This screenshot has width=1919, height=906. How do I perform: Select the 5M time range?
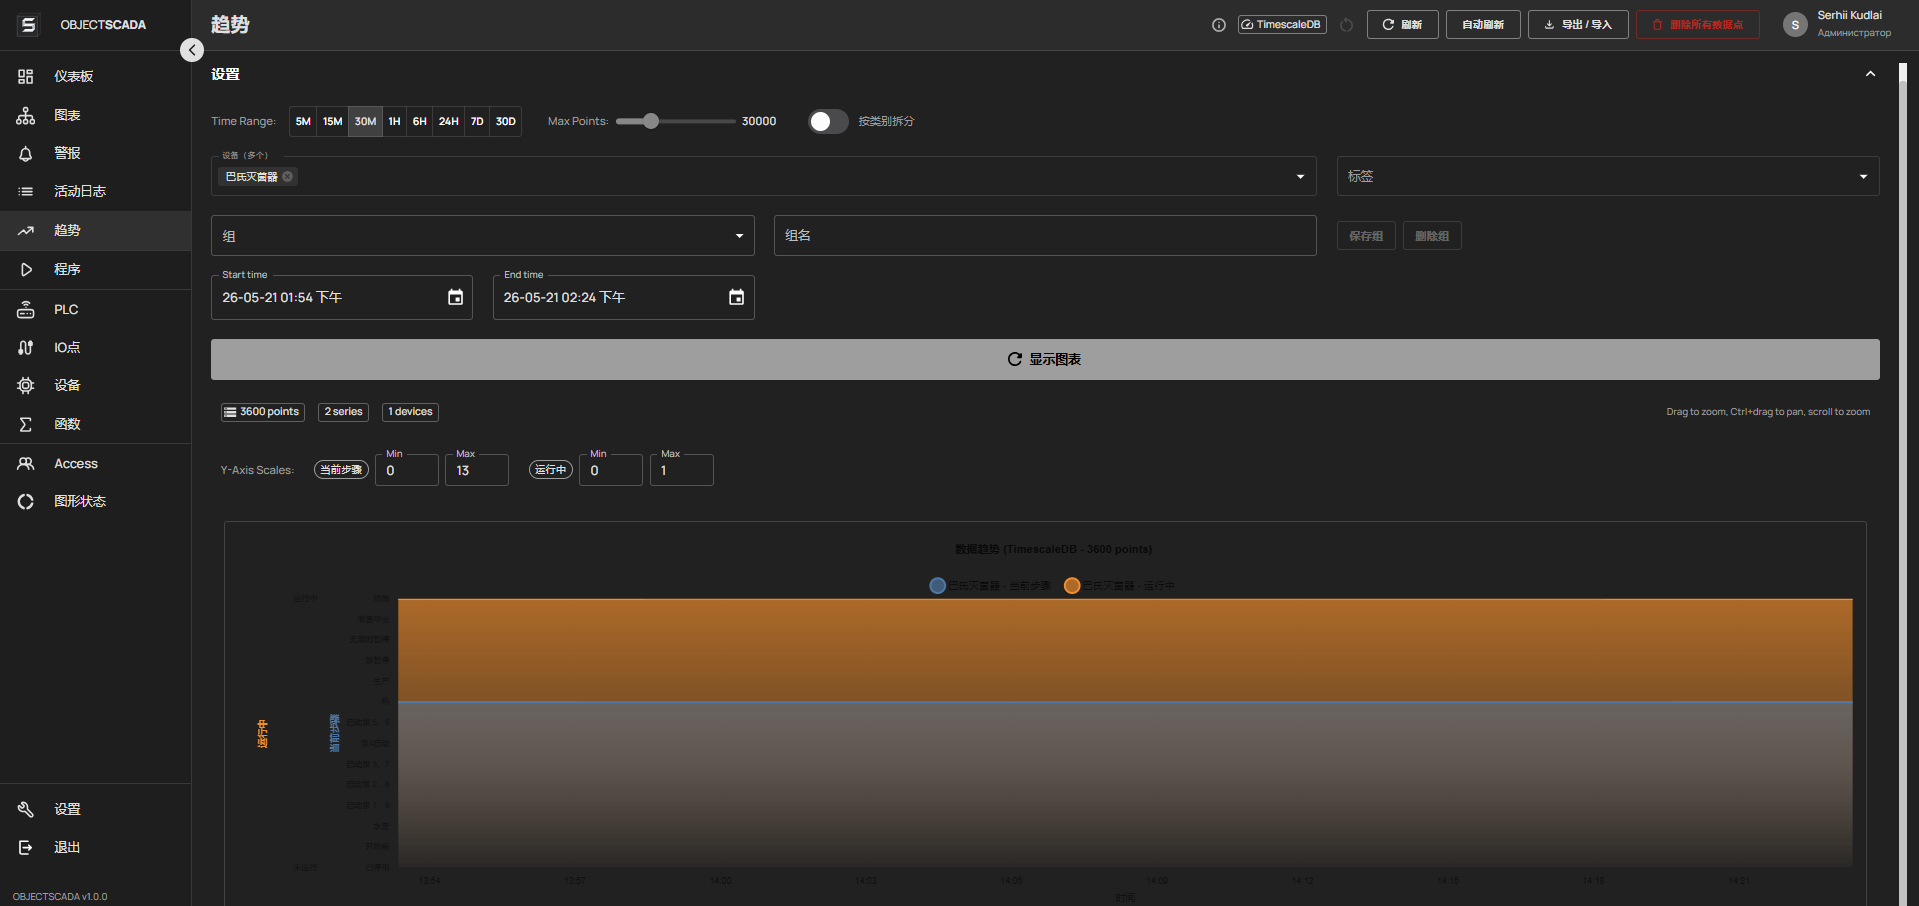303,122
